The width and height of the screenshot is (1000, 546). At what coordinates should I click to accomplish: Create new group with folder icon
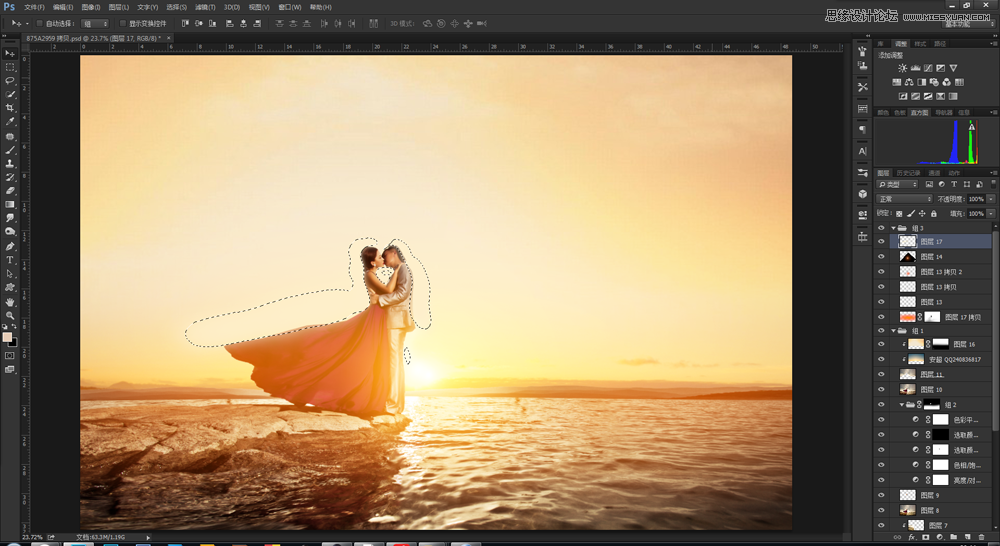click(953, 538)
